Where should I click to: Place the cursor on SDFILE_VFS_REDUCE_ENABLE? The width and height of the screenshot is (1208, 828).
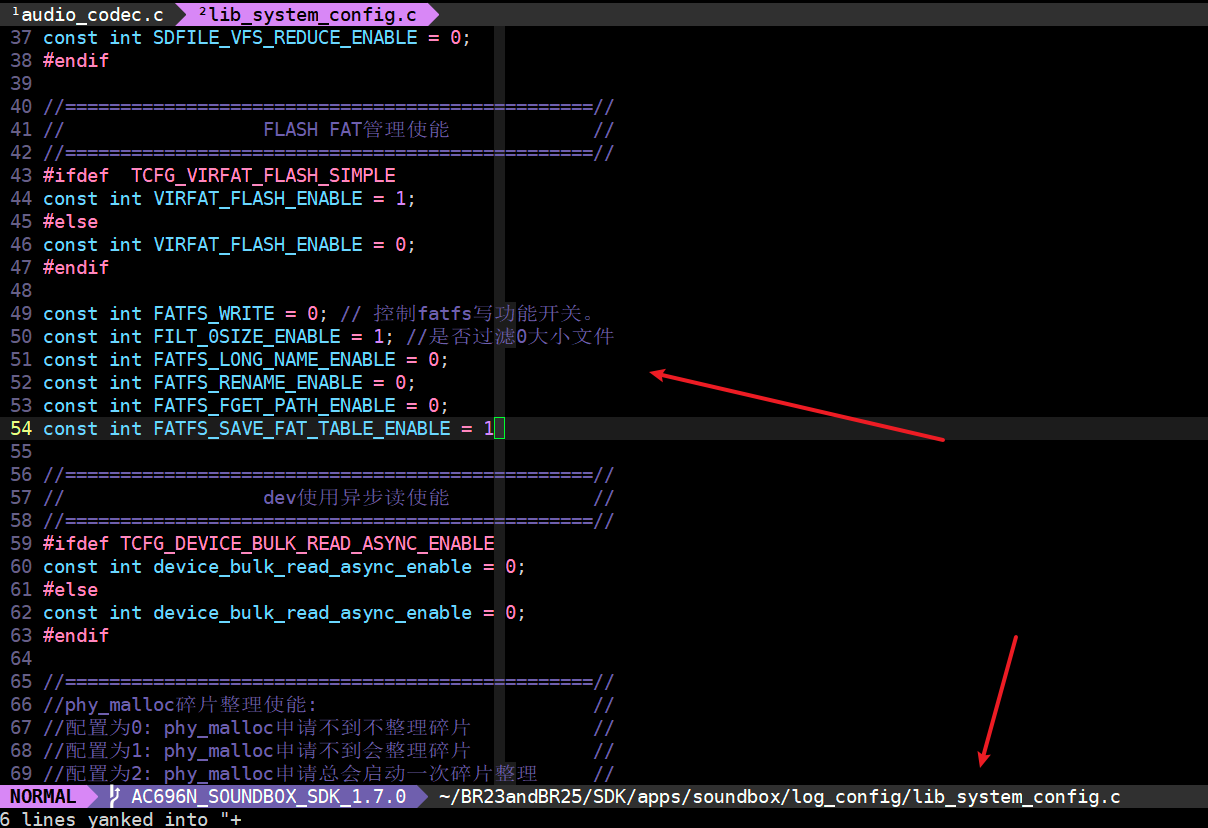click(285, 38)
